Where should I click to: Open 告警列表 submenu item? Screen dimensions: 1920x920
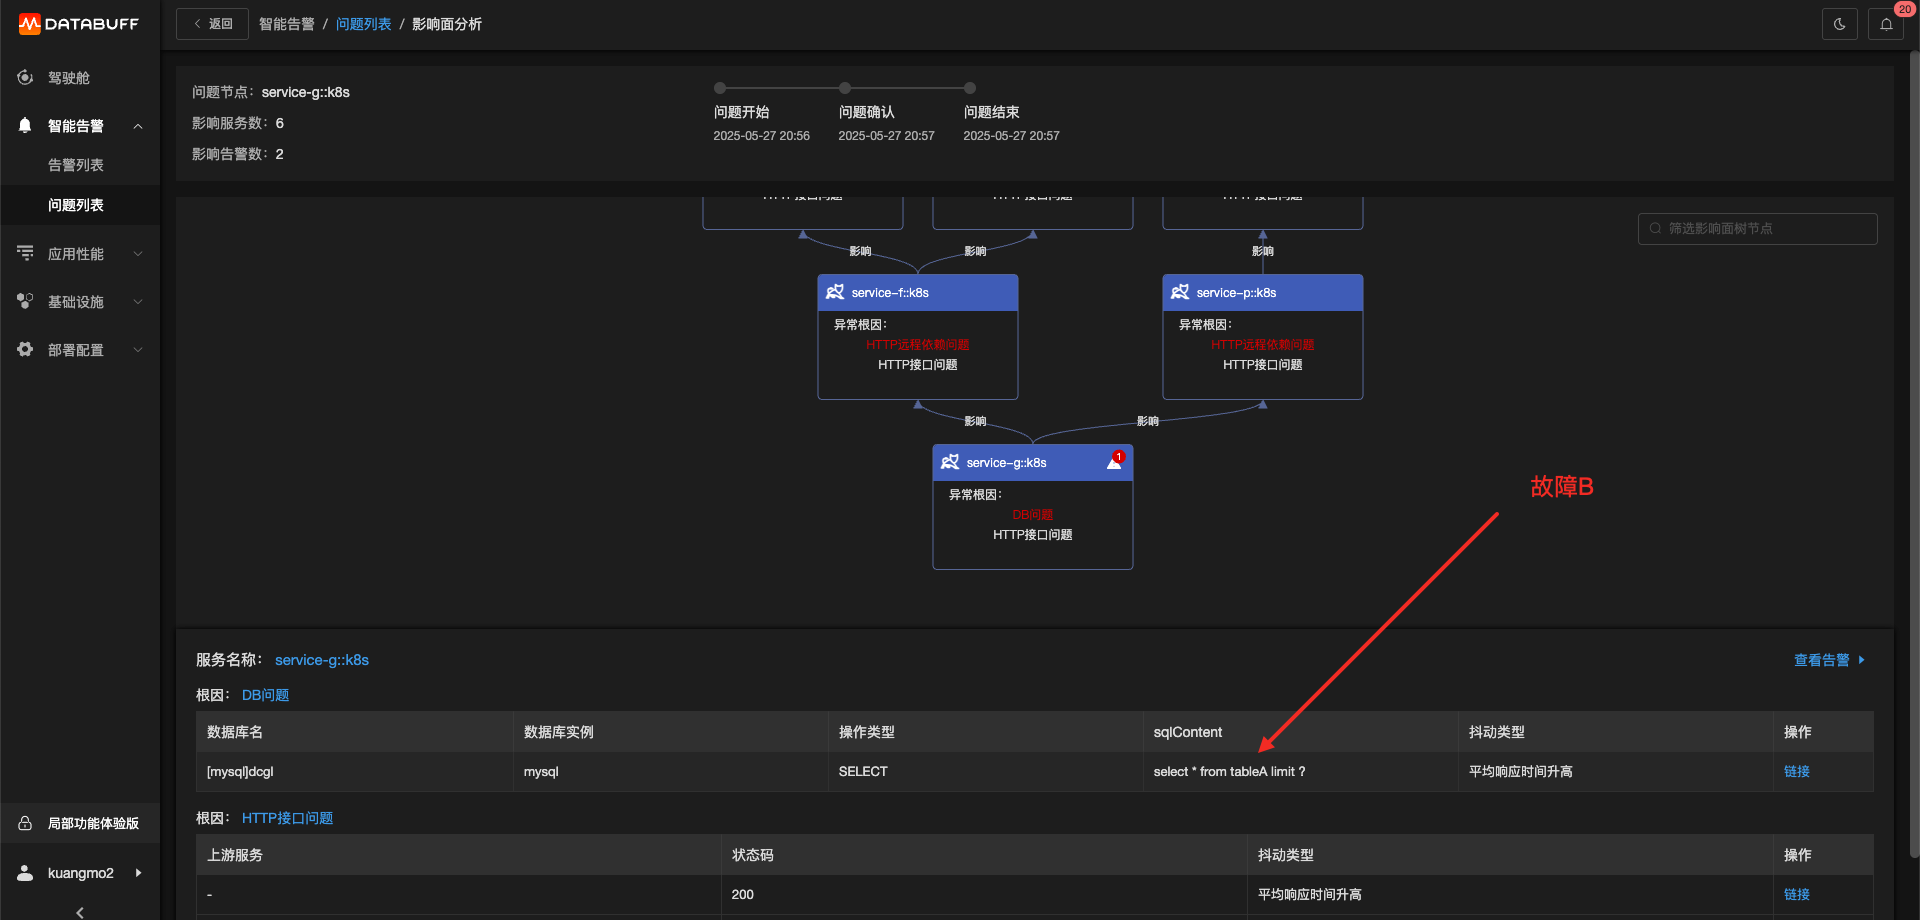pyautogui.click(x=76, y=165)
